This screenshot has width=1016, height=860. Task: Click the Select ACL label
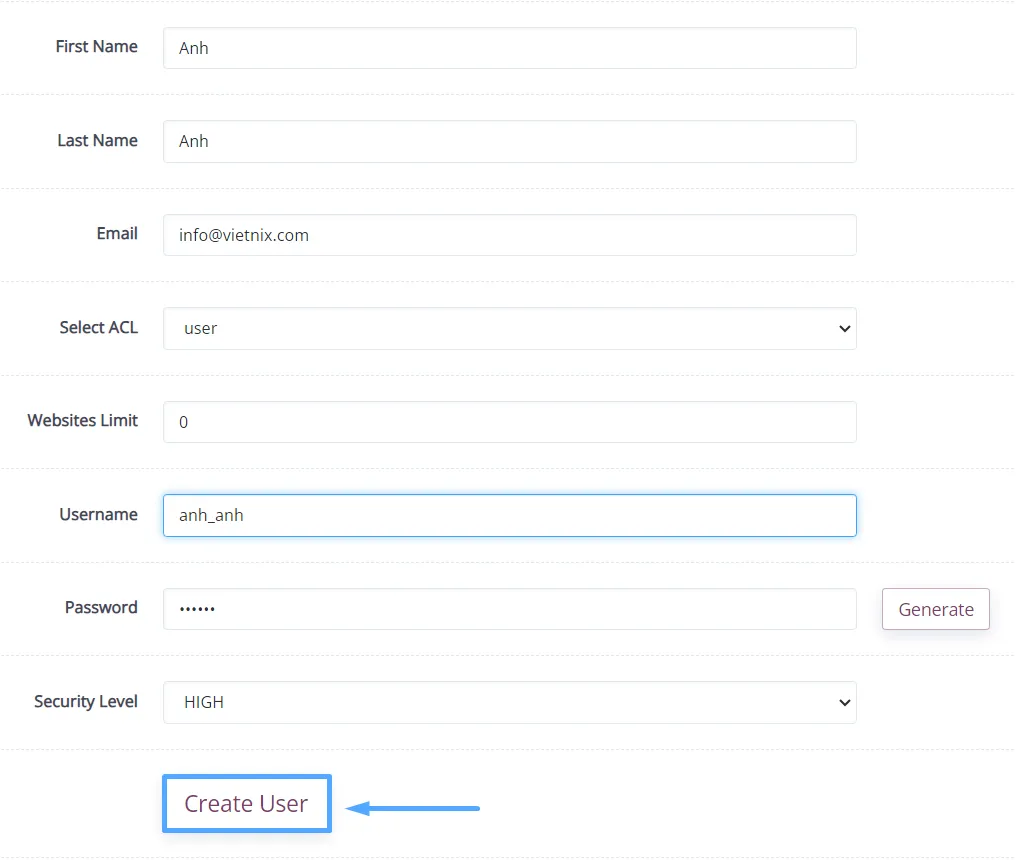tap(98, 327)
